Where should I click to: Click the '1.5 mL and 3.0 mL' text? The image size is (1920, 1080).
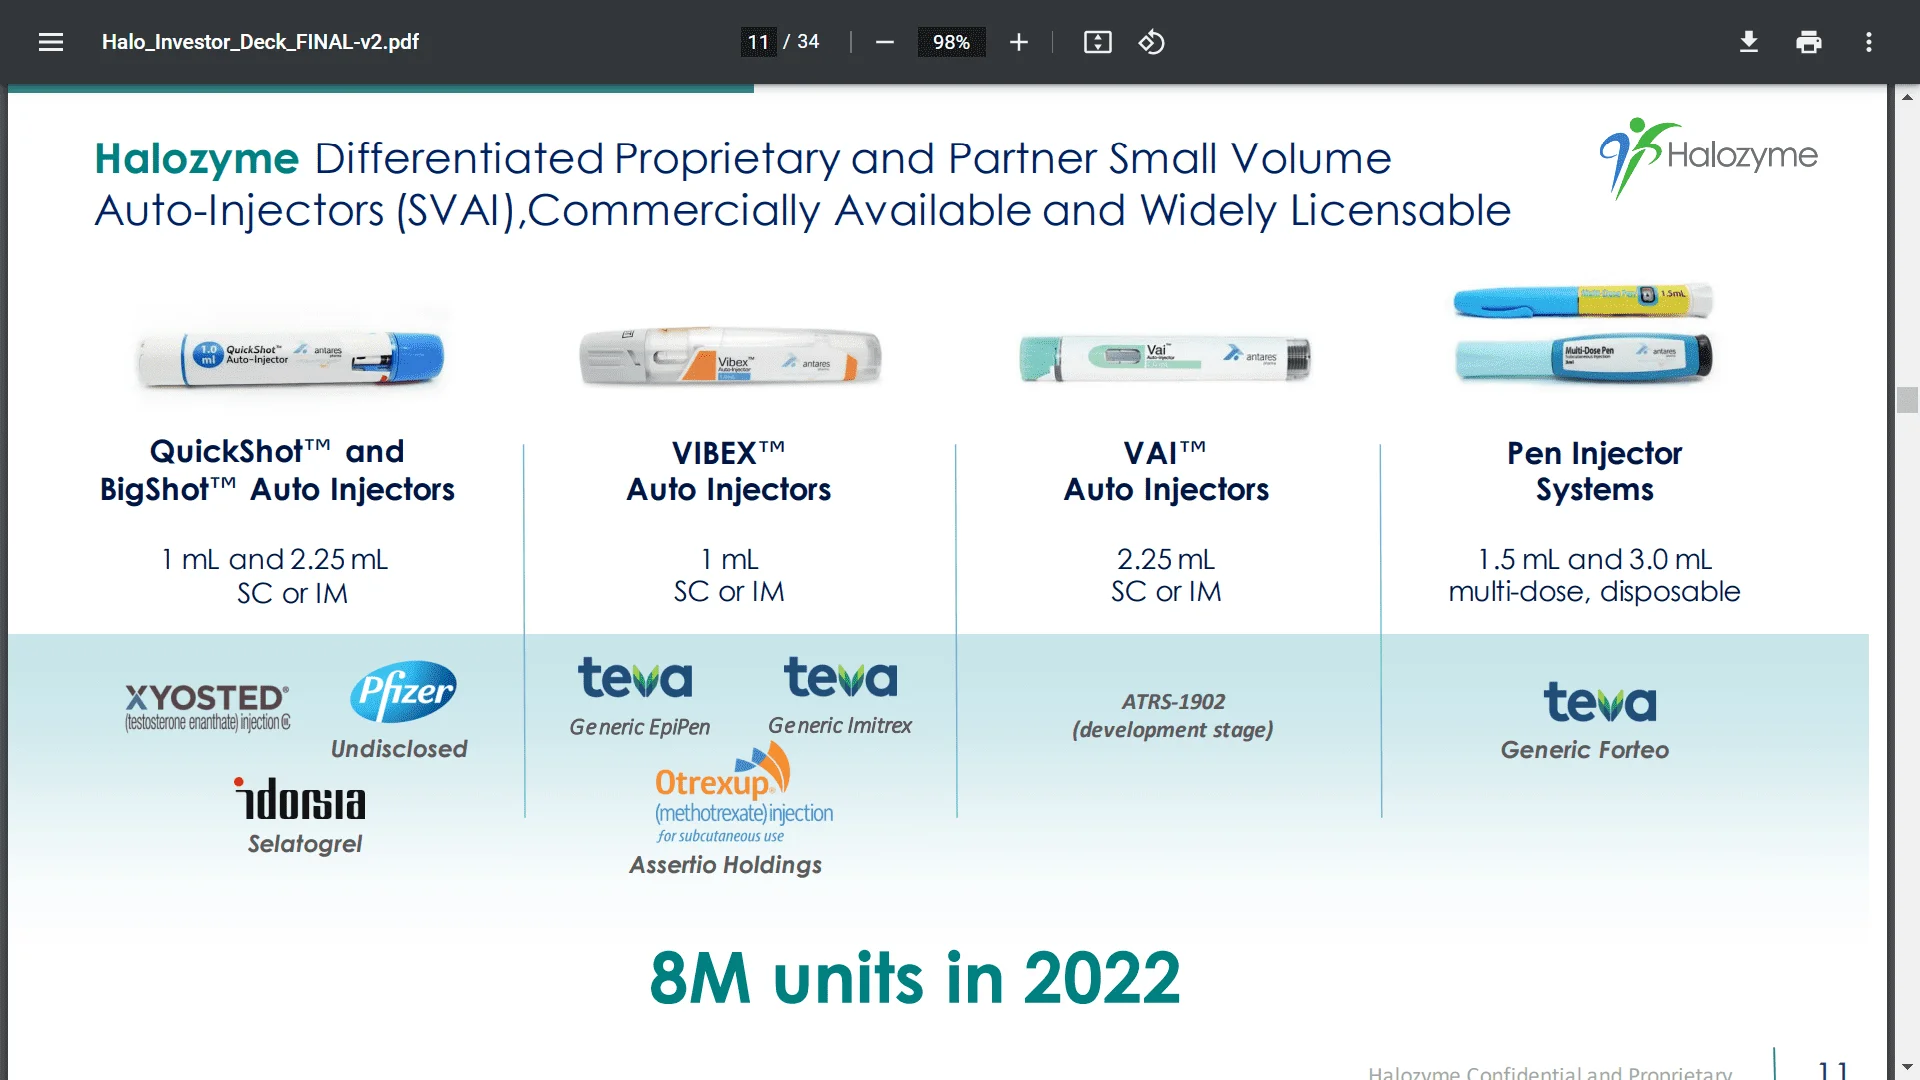(1594, 559)
